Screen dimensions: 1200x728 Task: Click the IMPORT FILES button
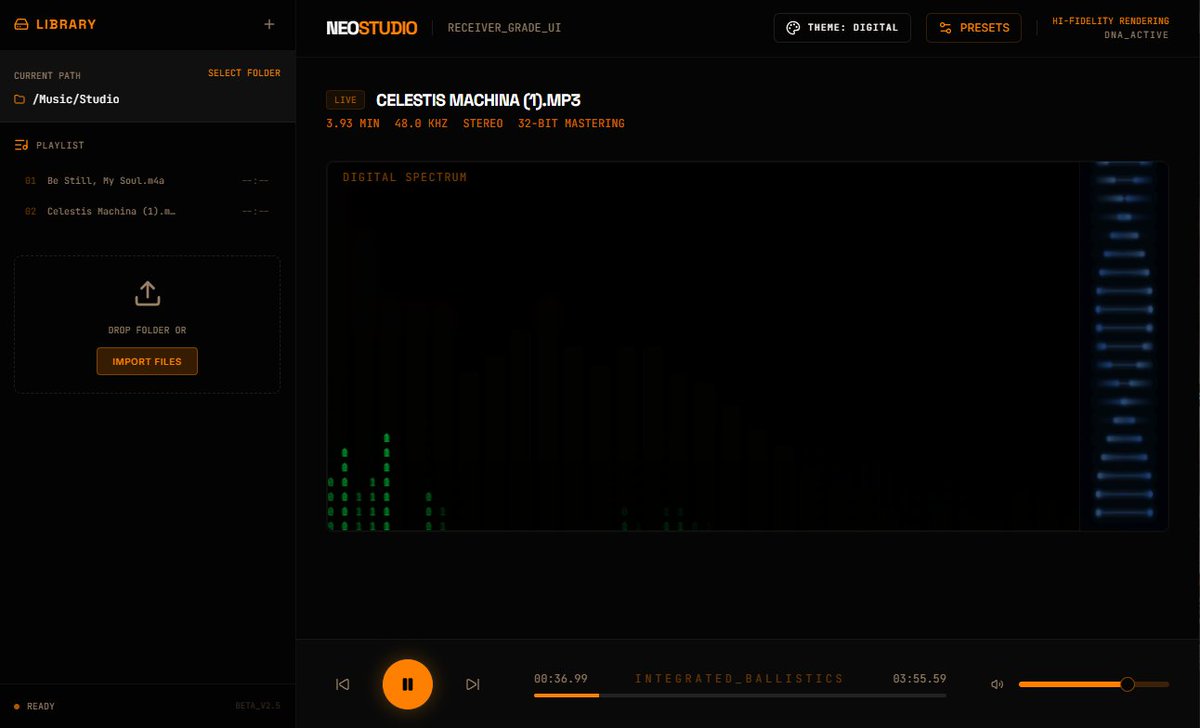coord(147,361)
